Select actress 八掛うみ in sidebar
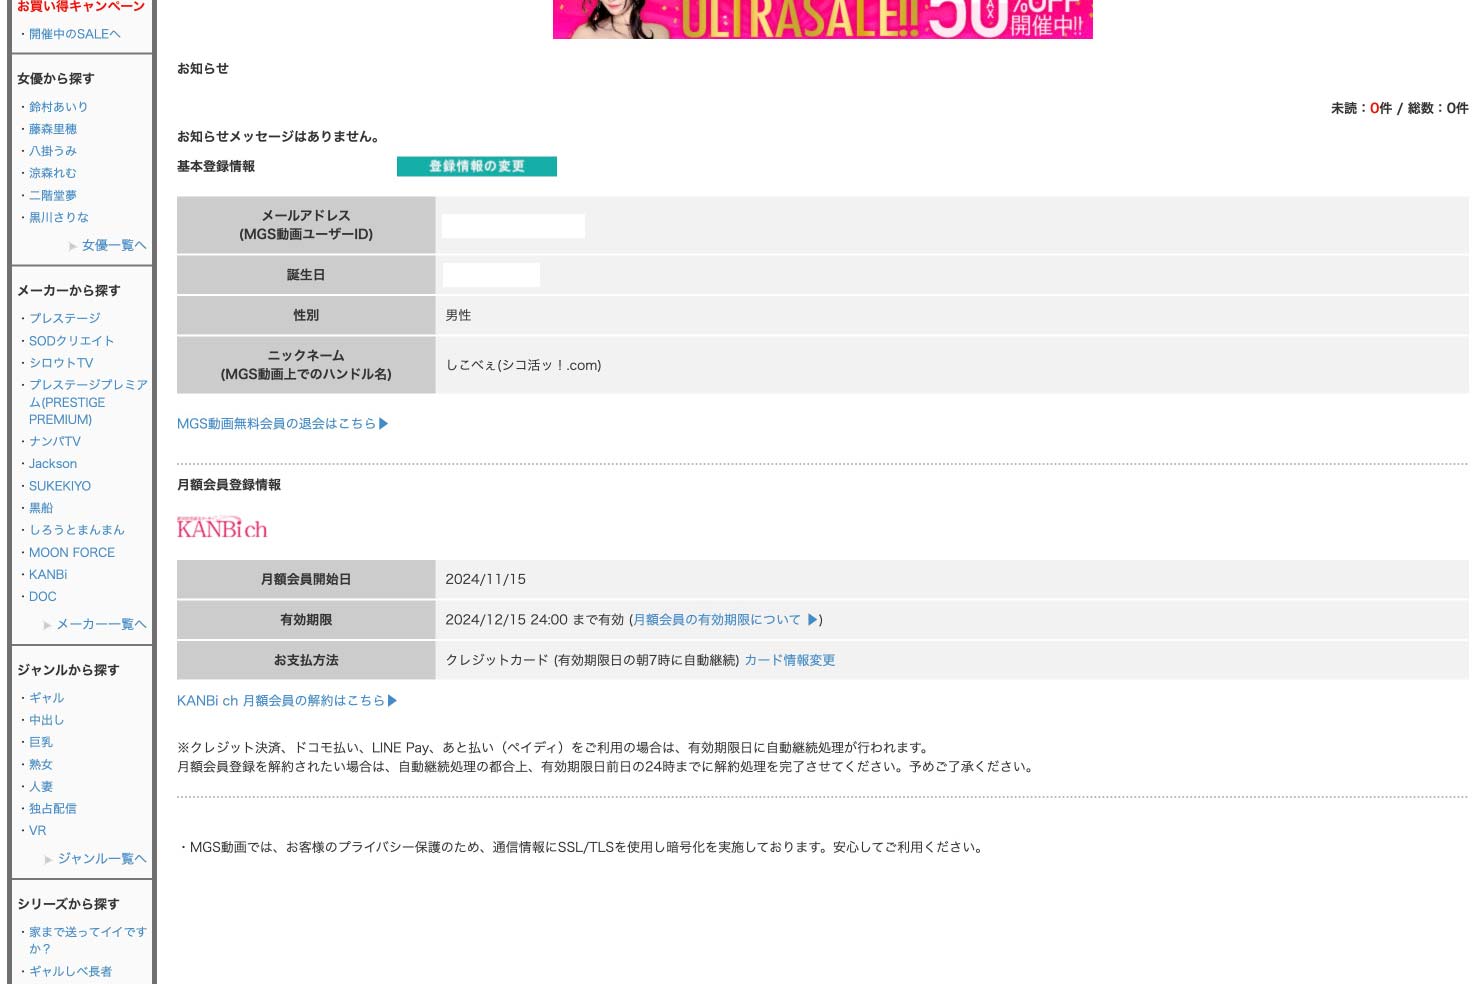The image size is (1476, 984). [53, 151]
